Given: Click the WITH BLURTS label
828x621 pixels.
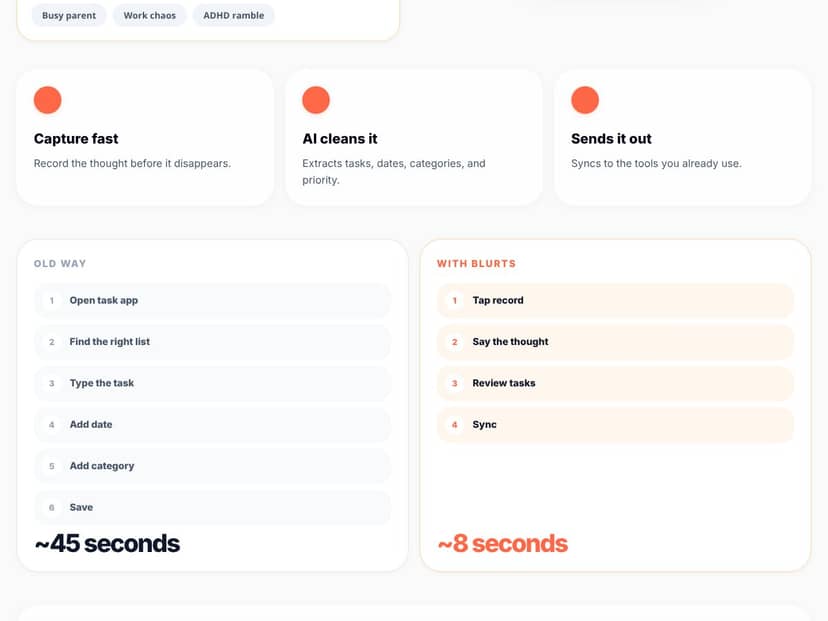Looking at the screenshot, I should pyautogui.click(x=476, y=264).
